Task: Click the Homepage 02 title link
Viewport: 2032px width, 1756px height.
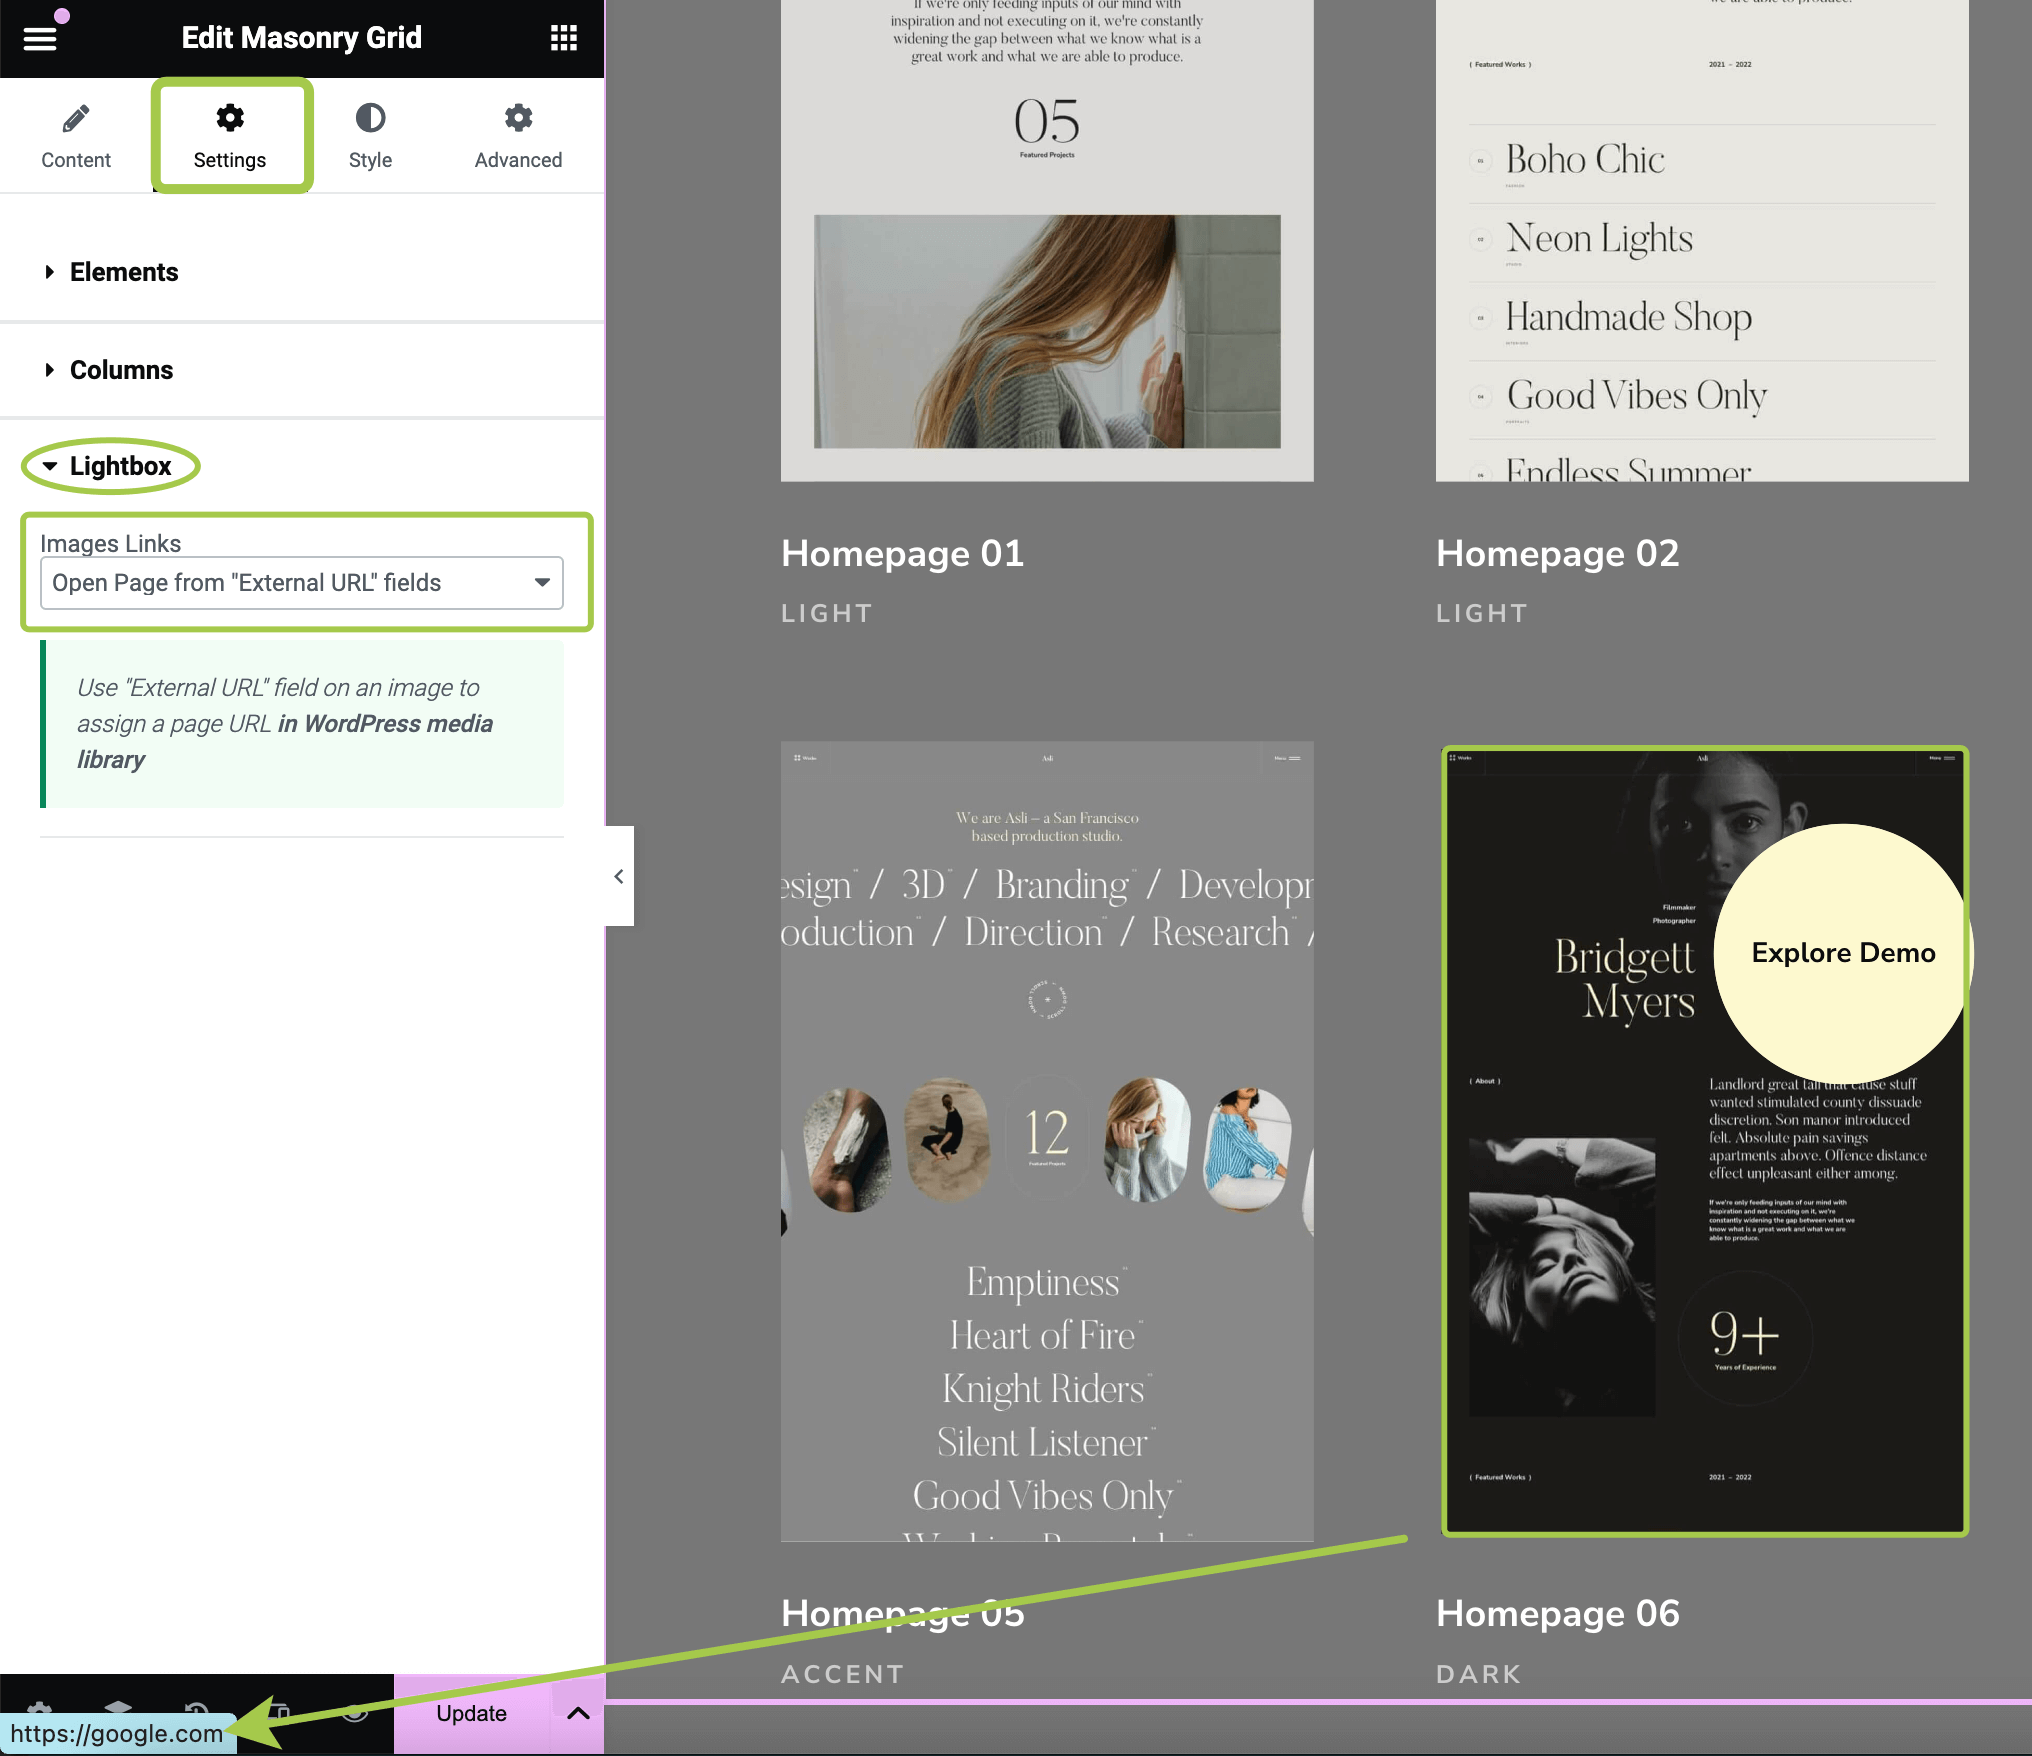Action: [1557, 553]
